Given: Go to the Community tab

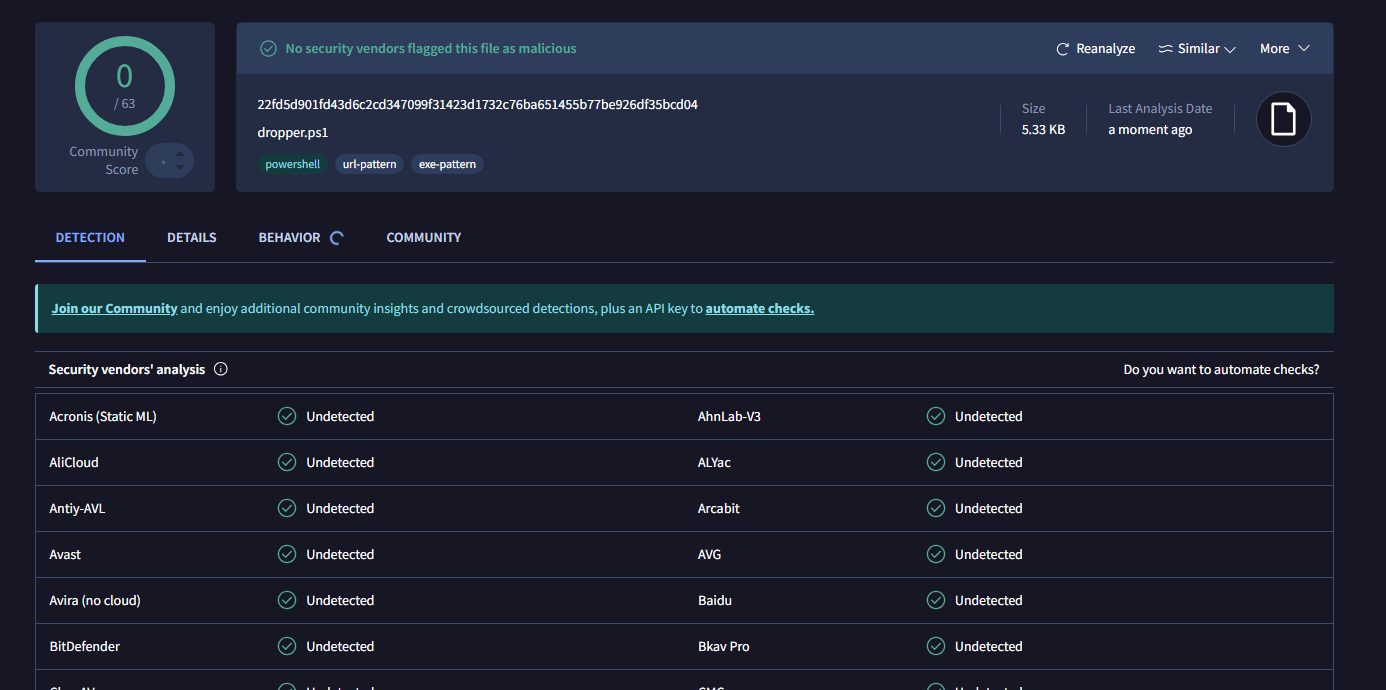Looking at the screenshot, I should [424, 238].
